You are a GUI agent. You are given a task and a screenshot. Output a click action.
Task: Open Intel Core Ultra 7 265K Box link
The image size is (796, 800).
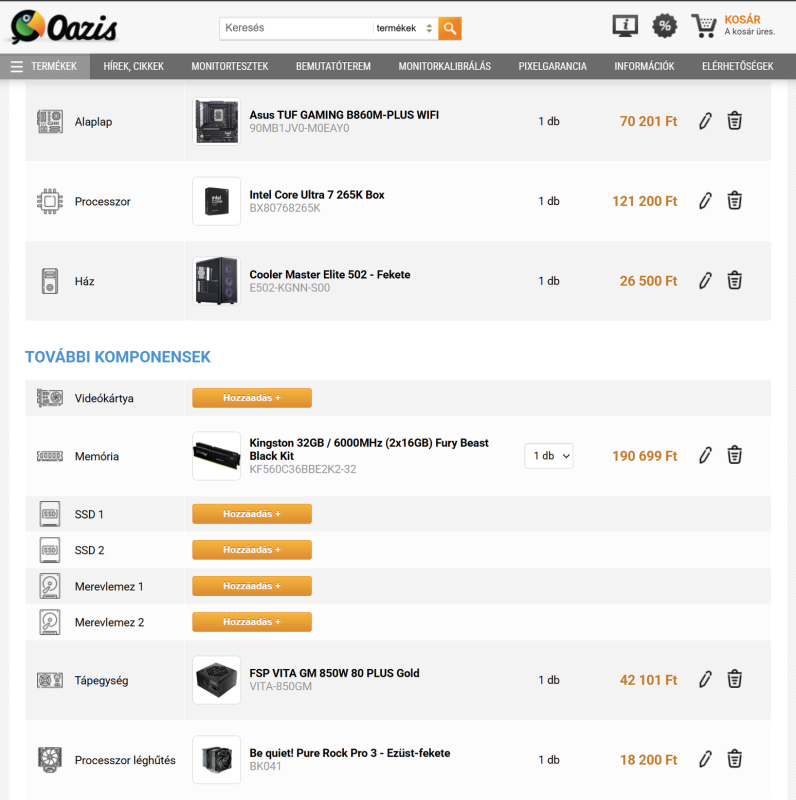(x=317, y=195)
